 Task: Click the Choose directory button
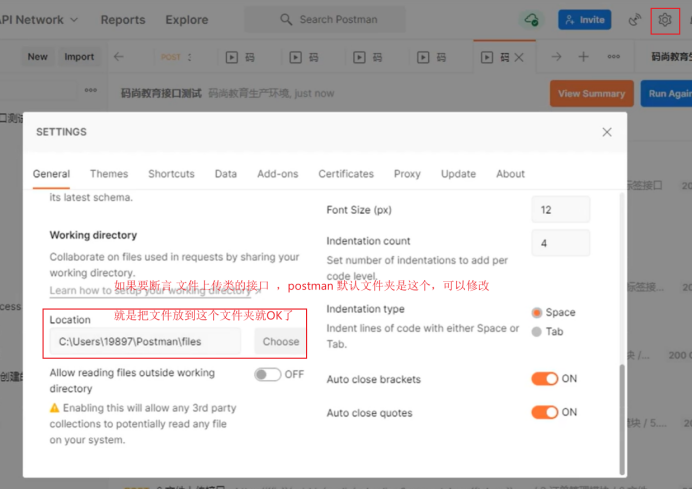pyautogui.click(x=281, y=342)
